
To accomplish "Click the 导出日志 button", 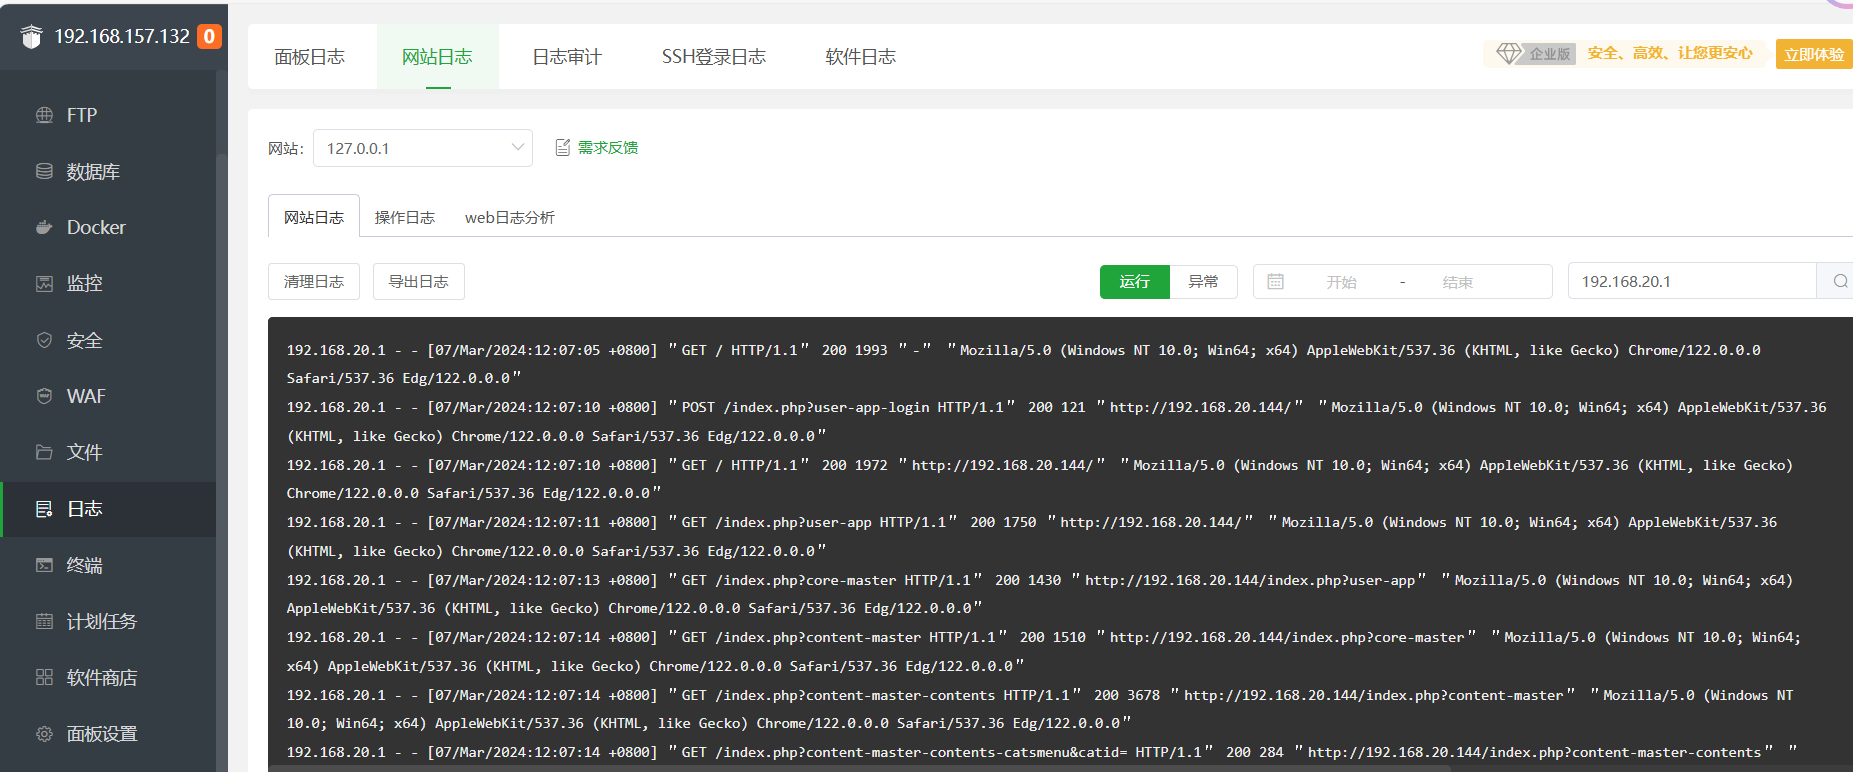I will [x=419, y=281].
